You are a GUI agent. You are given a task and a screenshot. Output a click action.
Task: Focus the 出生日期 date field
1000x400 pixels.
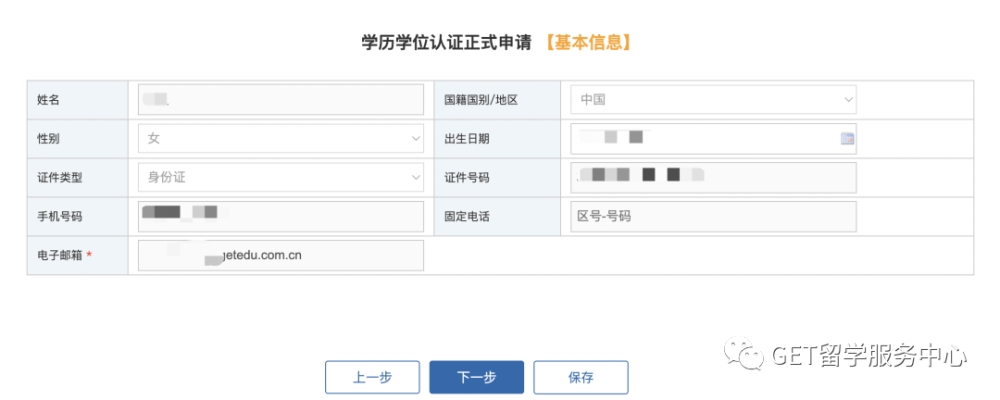tap(714, 138)
